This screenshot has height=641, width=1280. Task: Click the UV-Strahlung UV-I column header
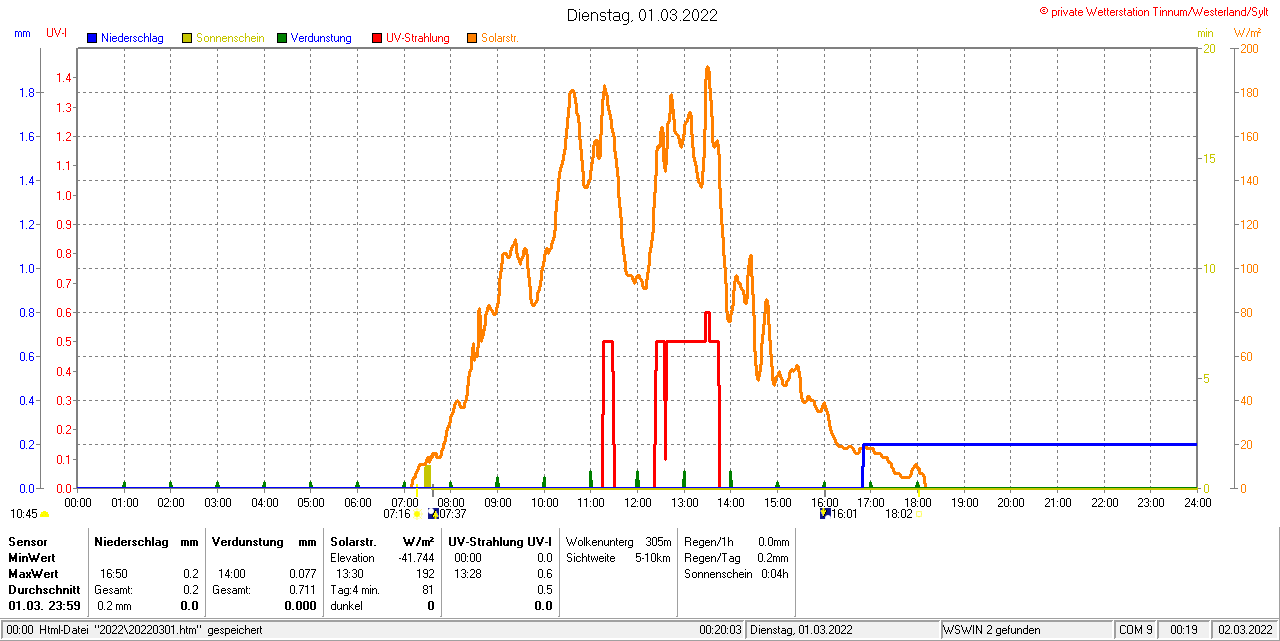[500, 541]
